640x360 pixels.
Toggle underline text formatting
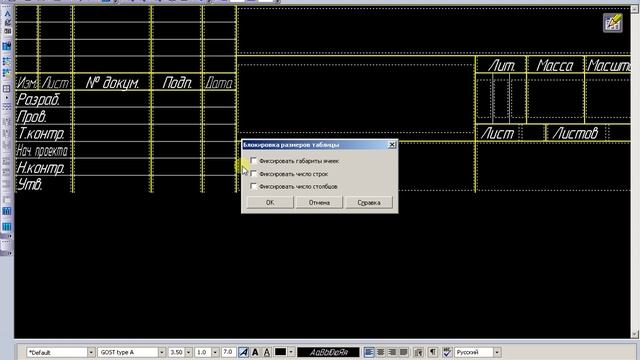coord(267,352)
